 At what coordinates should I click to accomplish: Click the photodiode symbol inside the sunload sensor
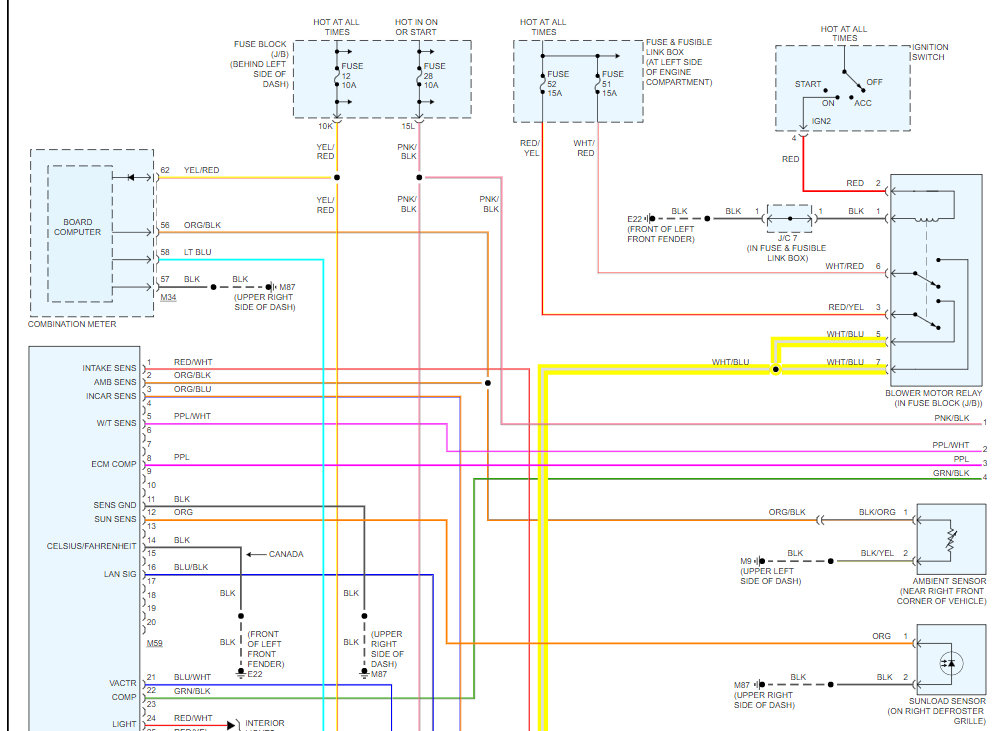[x=951, y=663]
